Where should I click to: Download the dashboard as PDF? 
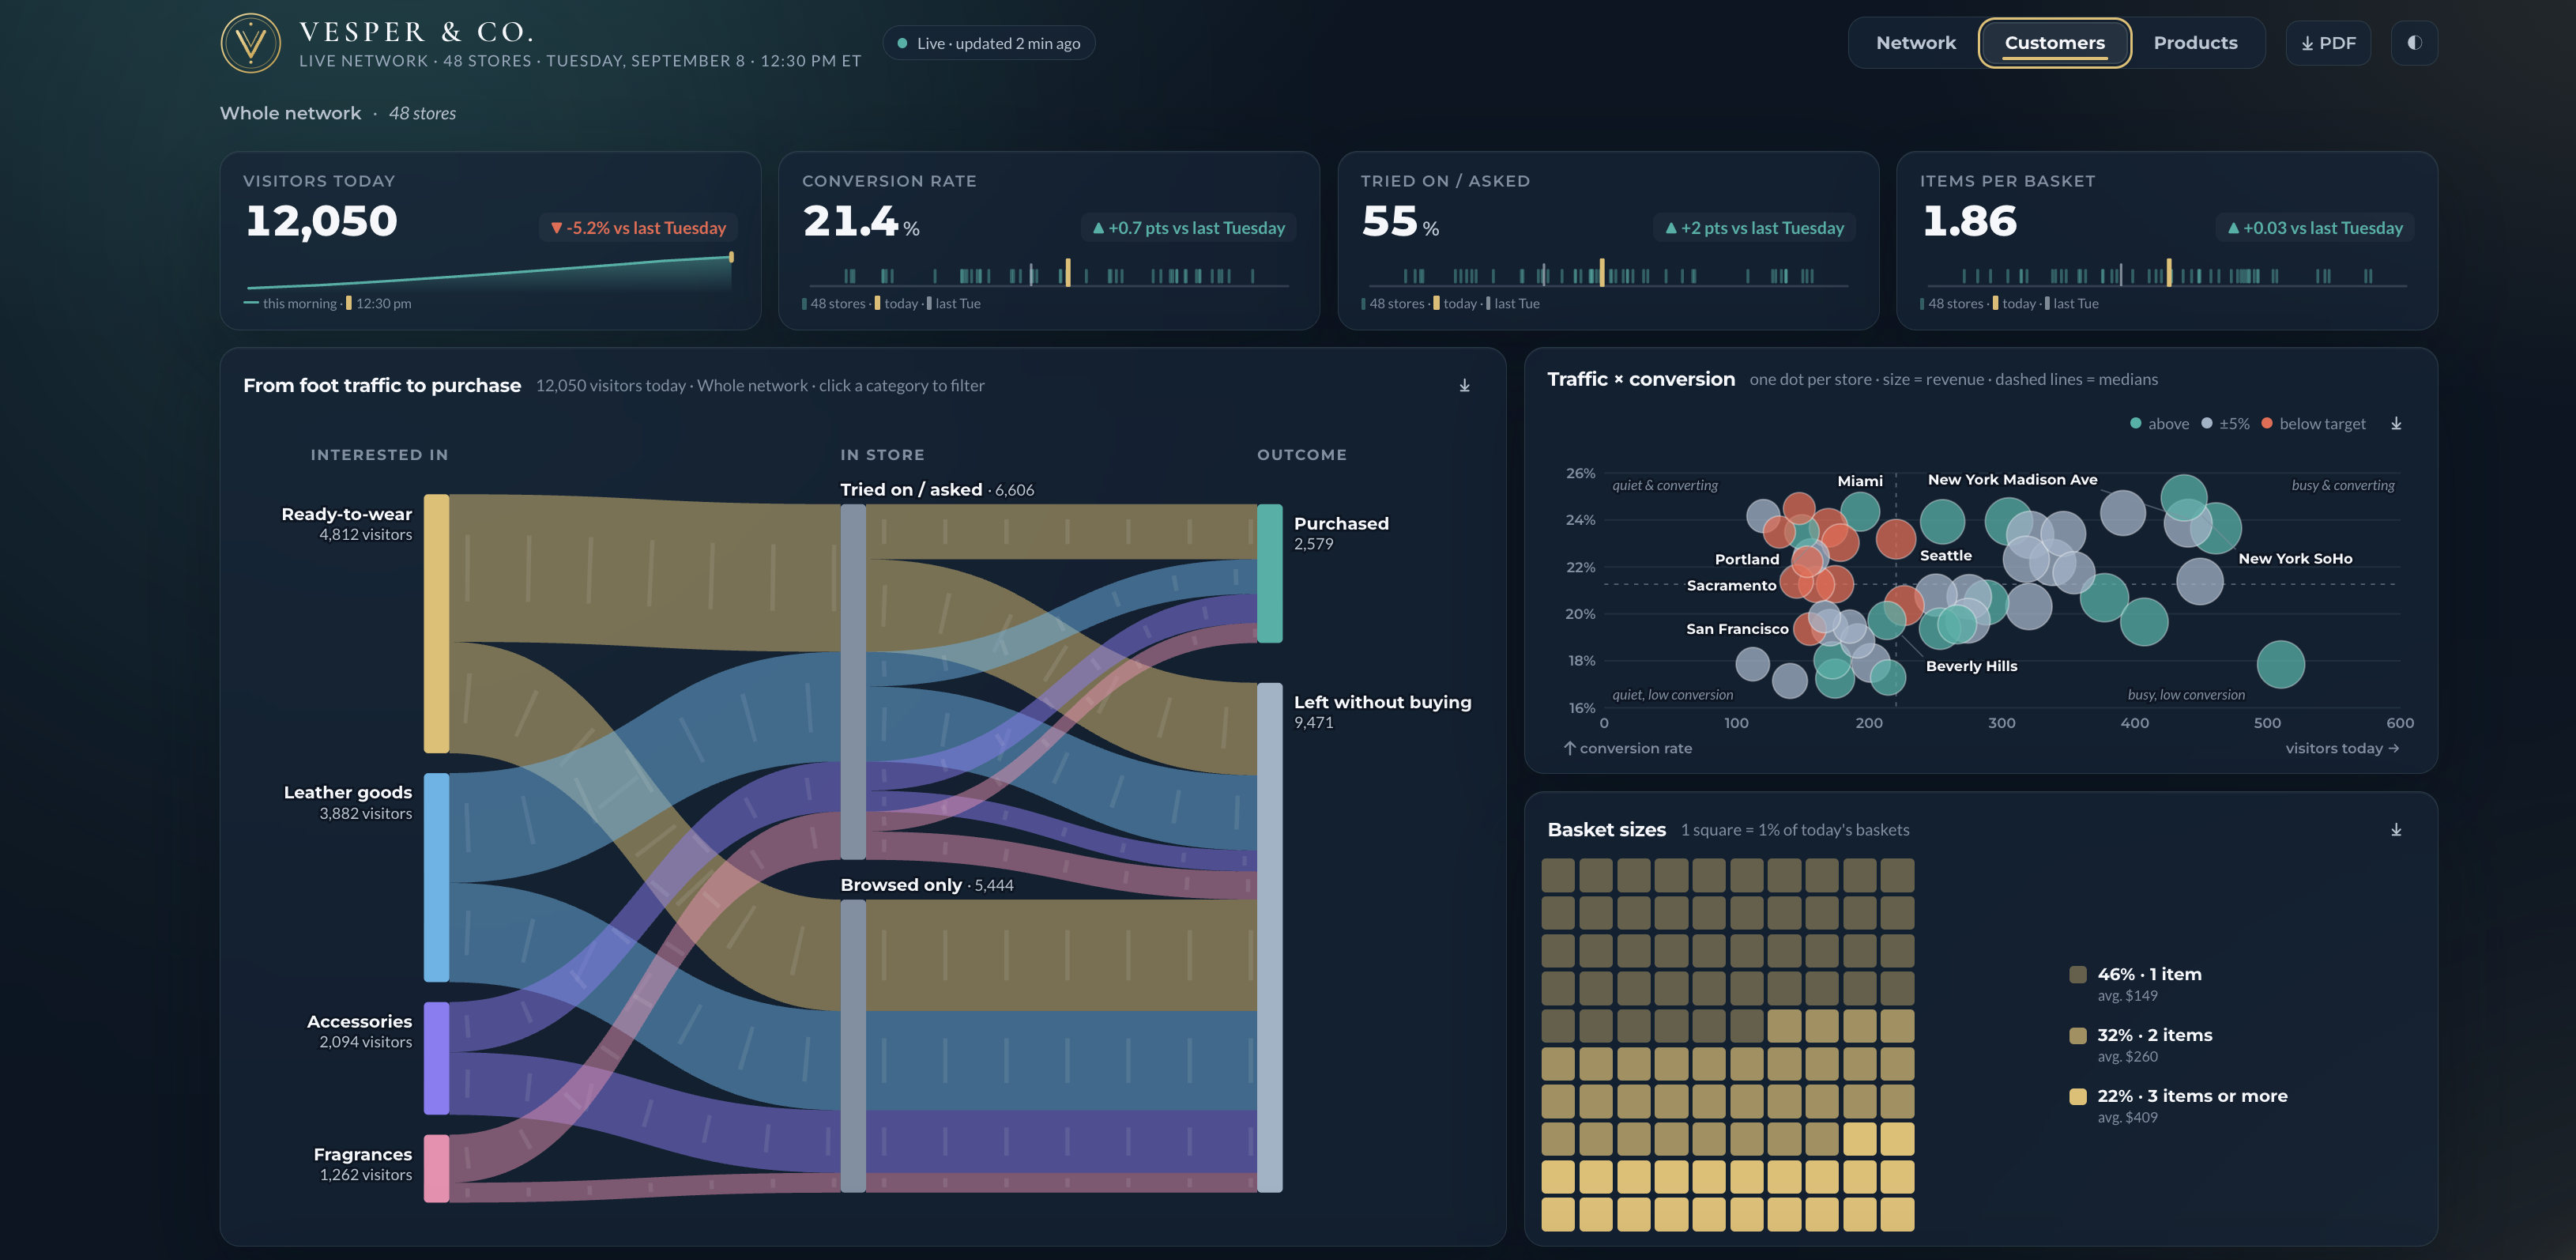point(2328,43)
